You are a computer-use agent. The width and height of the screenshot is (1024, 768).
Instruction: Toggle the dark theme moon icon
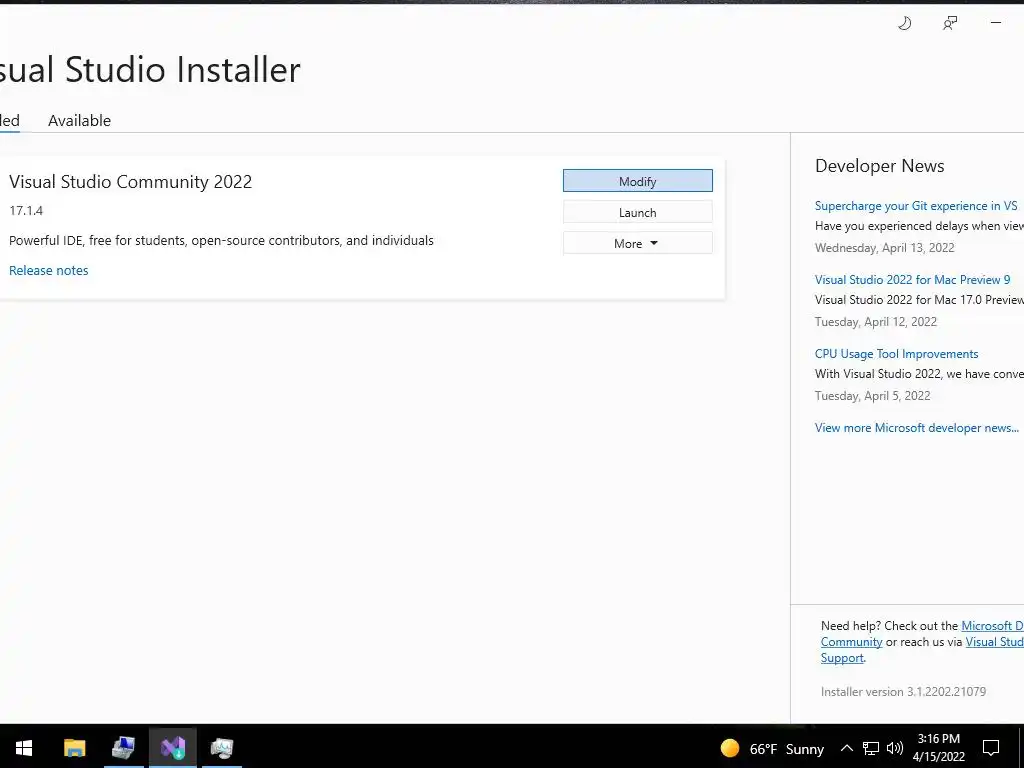coord(904,24)
